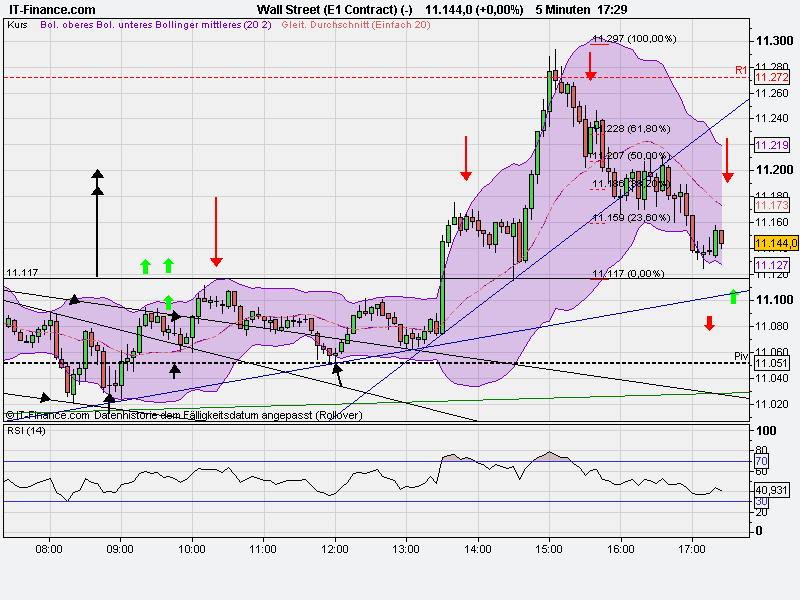Click 11.260 on the price axis
Viewport: 800px width, 600px height.
pos(772,93)
